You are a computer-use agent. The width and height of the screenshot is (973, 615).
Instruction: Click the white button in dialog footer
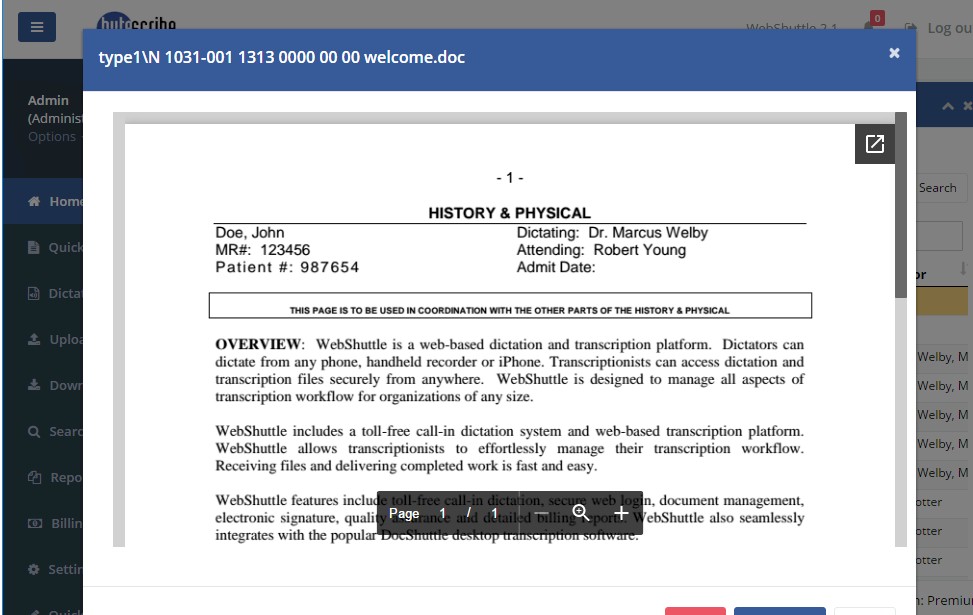pyautogui.click(x=864, y=611)
